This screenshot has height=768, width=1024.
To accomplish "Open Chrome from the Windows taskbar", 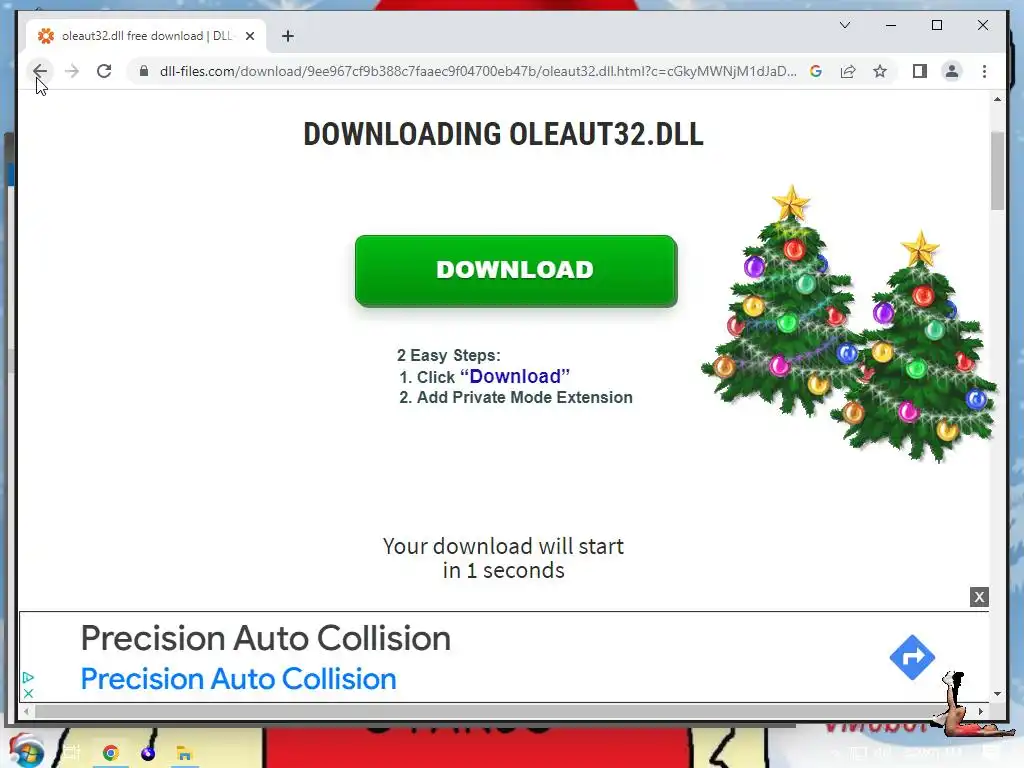I will pyautogui.click(x=110, y=754).
